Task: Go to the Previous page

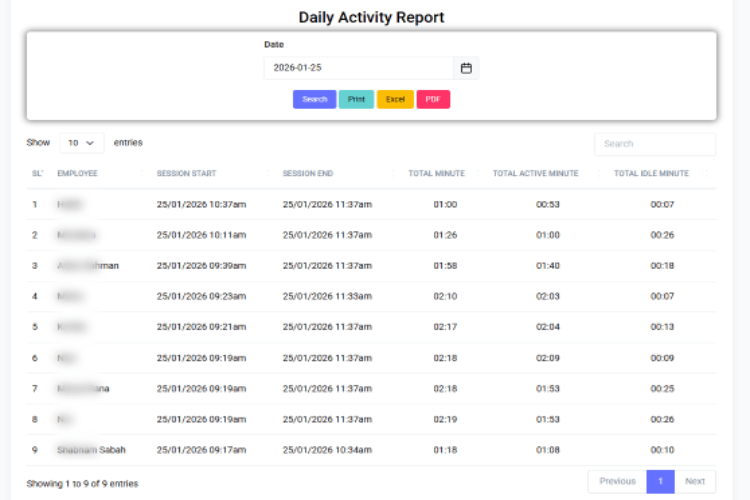Action: click(617, 481)
